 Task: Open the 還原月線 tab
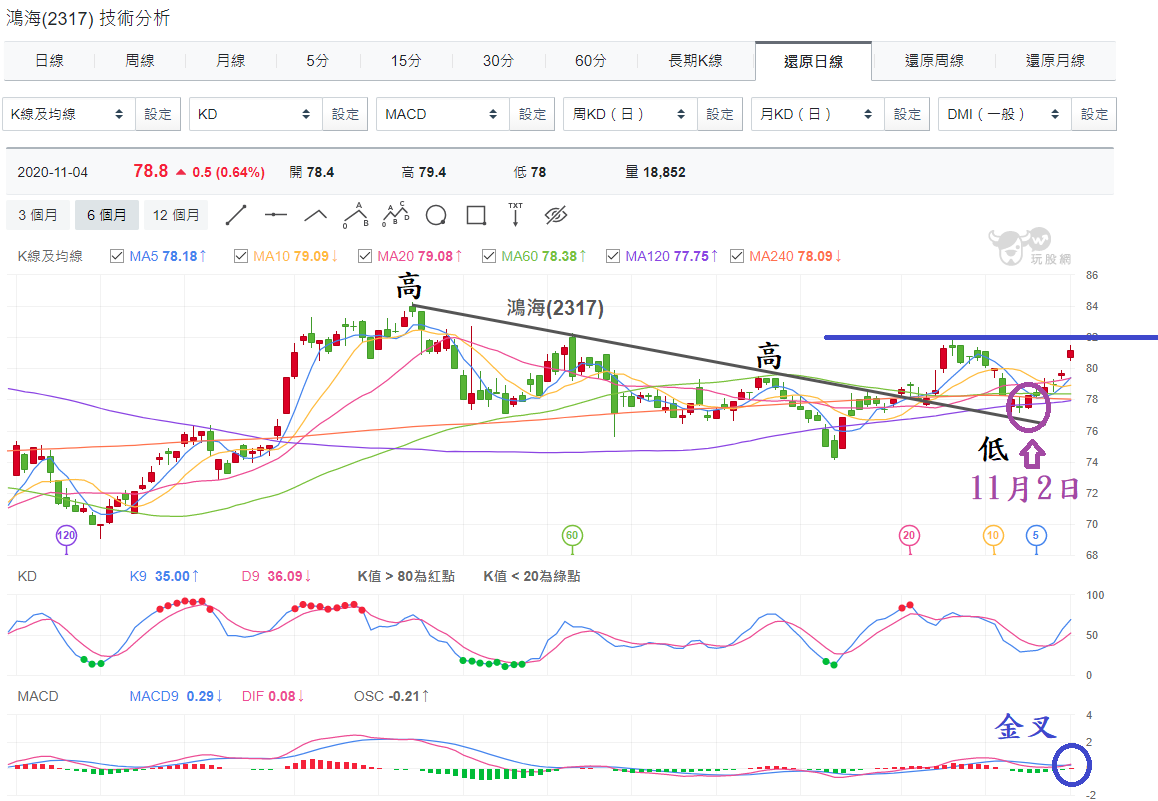pyautogui.click(x=1055, y=61)
